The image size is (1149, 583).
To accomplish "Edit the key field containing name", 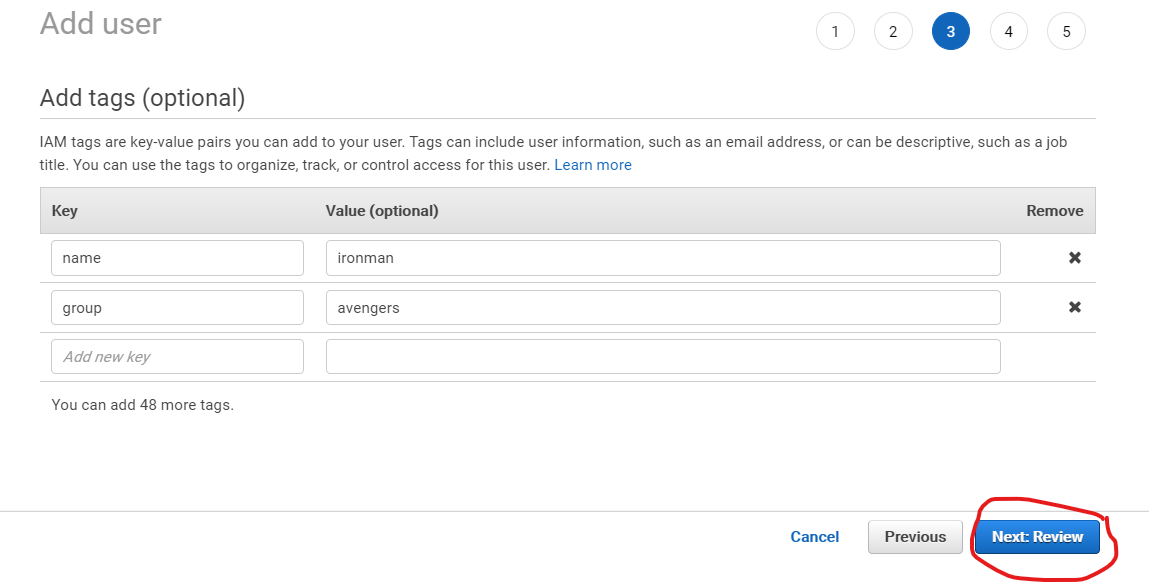I will [177, 258].
